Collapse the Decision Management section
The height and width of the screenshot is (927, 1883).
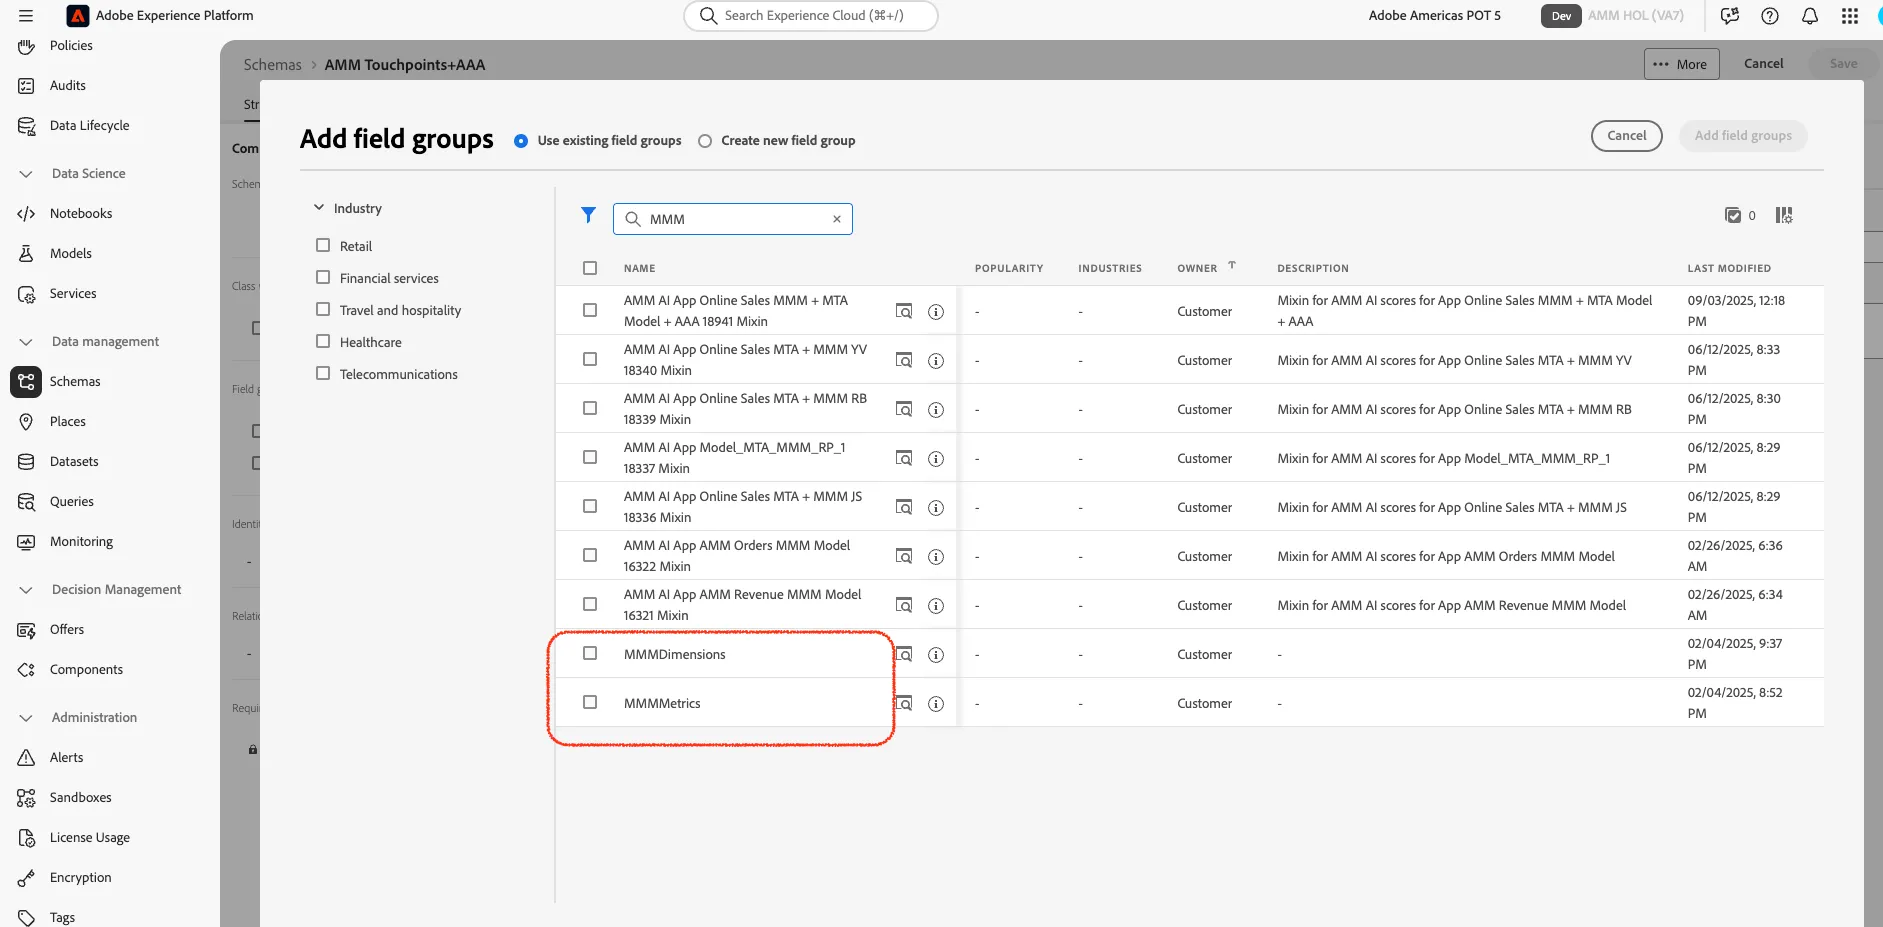point(26,590)
